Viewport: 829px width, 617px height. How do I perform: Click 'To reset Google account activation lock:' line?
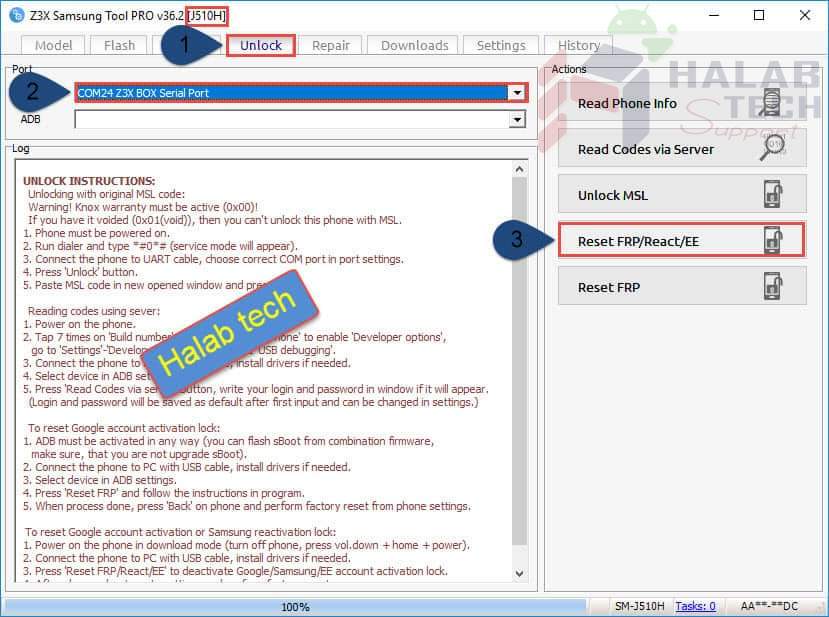pyautogui.click(x=124, y=428)
